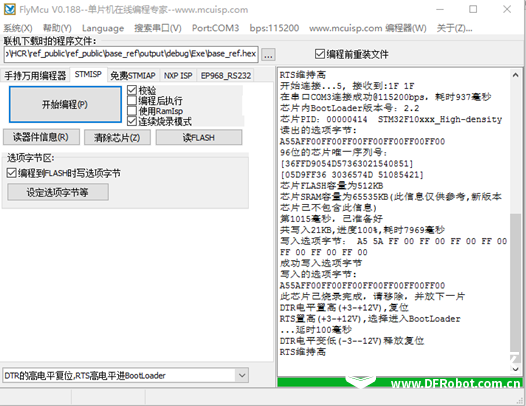The image size is (526, 406).
Task: Click the www.DFRobot.com.cn banner link
Action: click(456, 383)
